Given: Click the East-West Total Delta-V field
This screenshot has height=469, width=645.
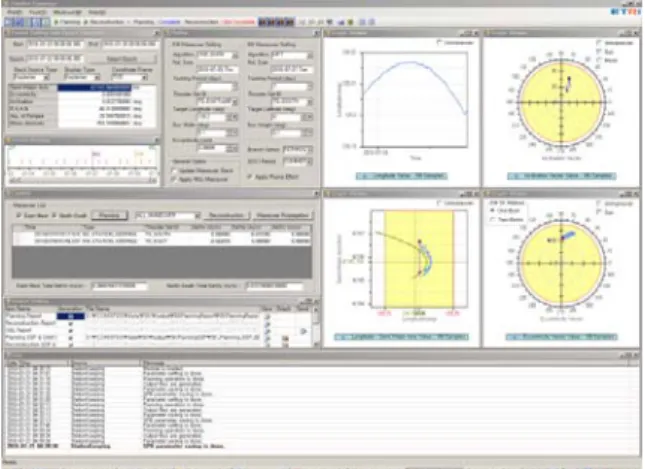Looking at the screenshot, I should pos(119,285).
